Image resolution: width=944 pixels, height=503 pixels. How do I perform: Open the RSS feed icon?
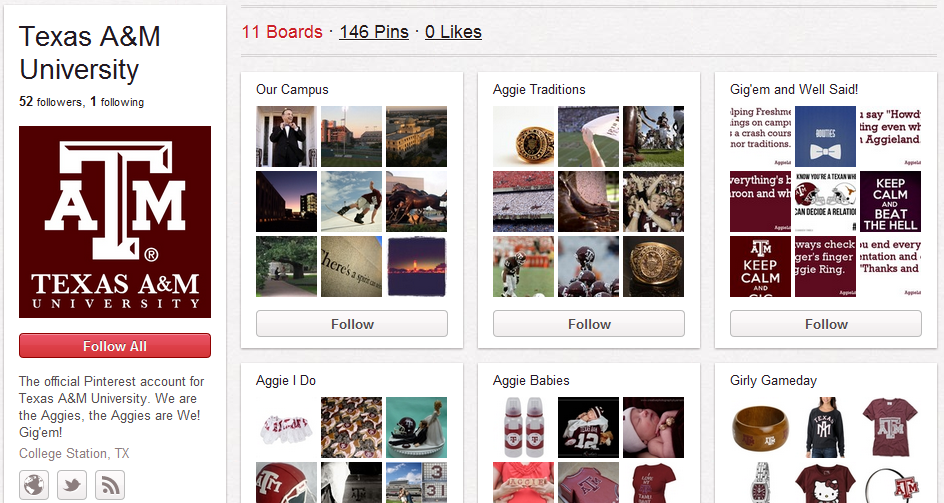[x=109, y=485]
